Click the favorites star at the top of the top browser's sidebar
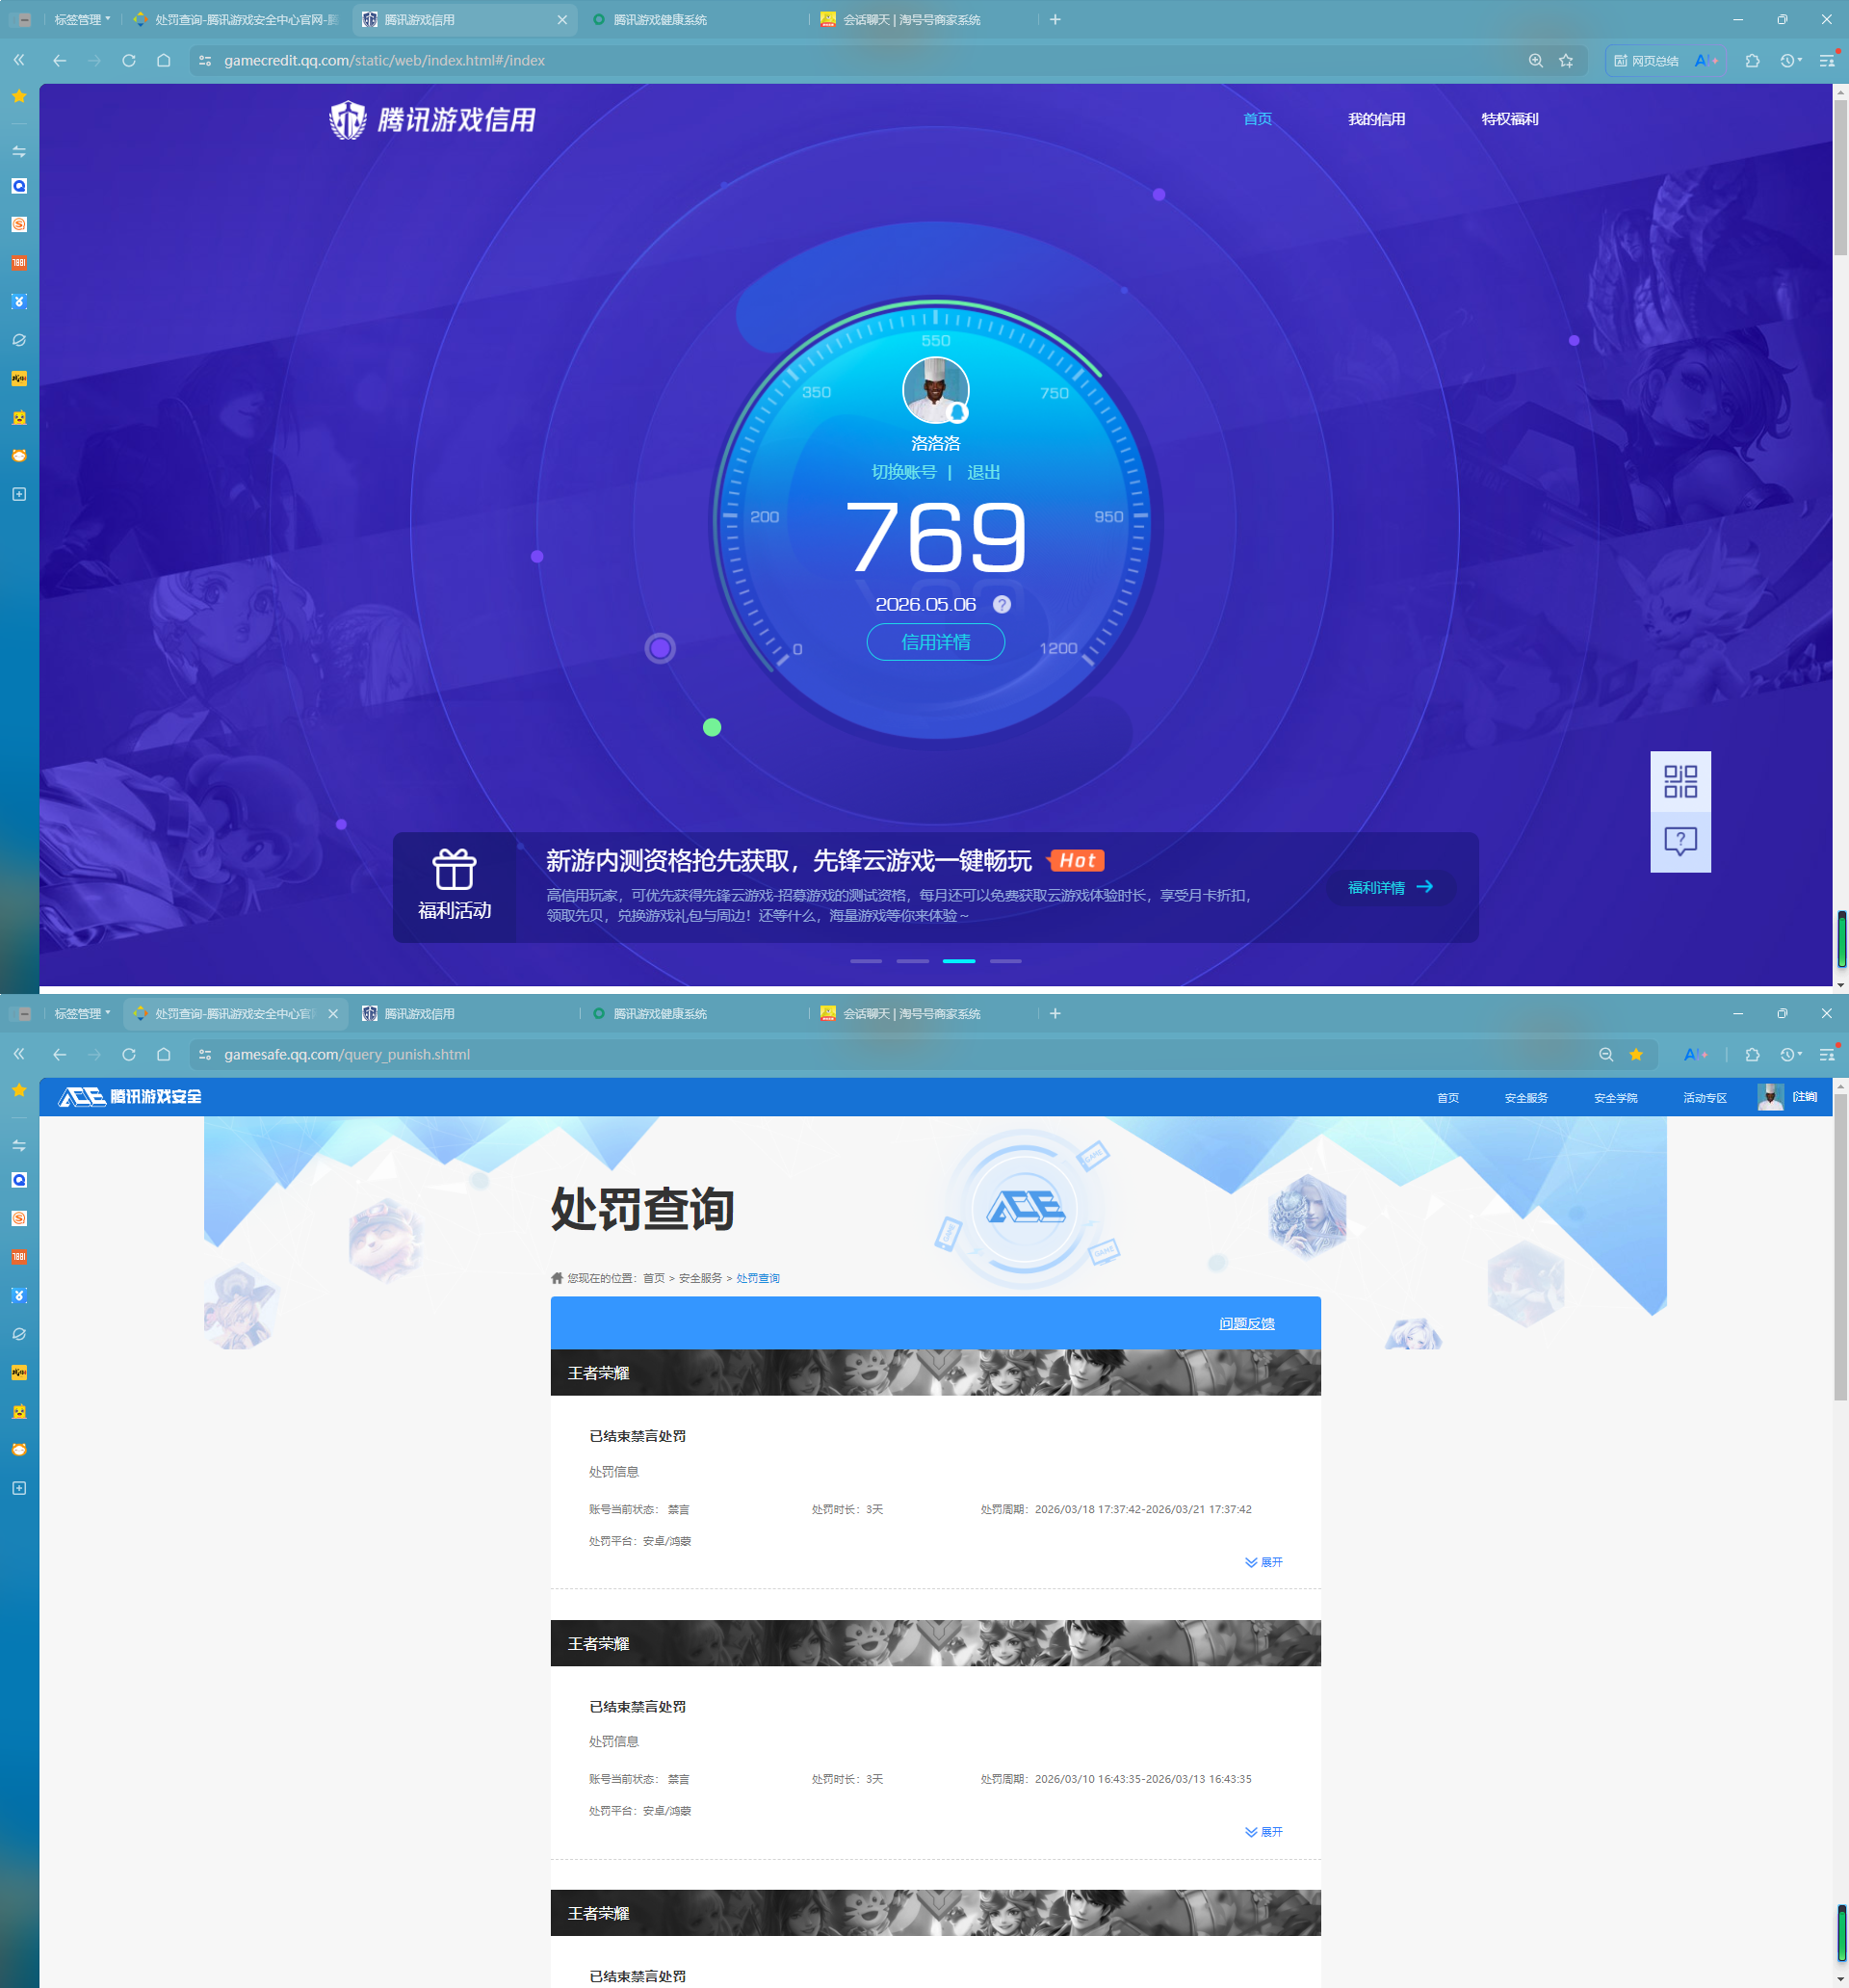The image size is (1849, 1988). pos(19,96)
